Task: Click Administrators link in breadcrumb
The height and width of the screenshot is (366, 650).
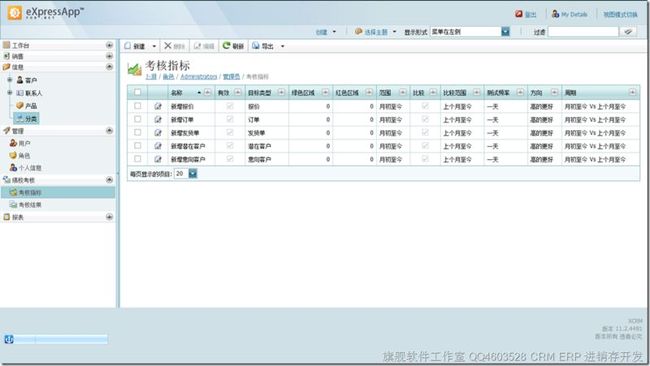Action: [x=199, y=77]
